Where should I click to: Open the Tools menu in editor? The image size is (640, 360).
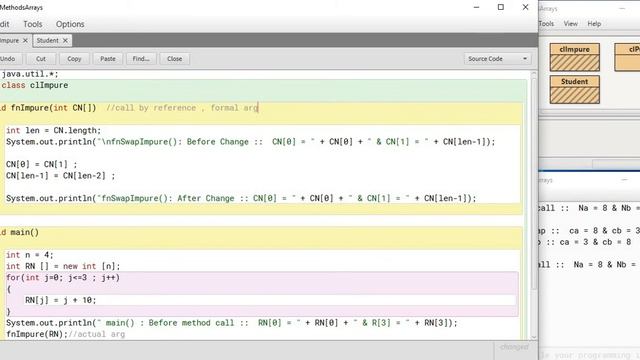[x=33, y=24]
